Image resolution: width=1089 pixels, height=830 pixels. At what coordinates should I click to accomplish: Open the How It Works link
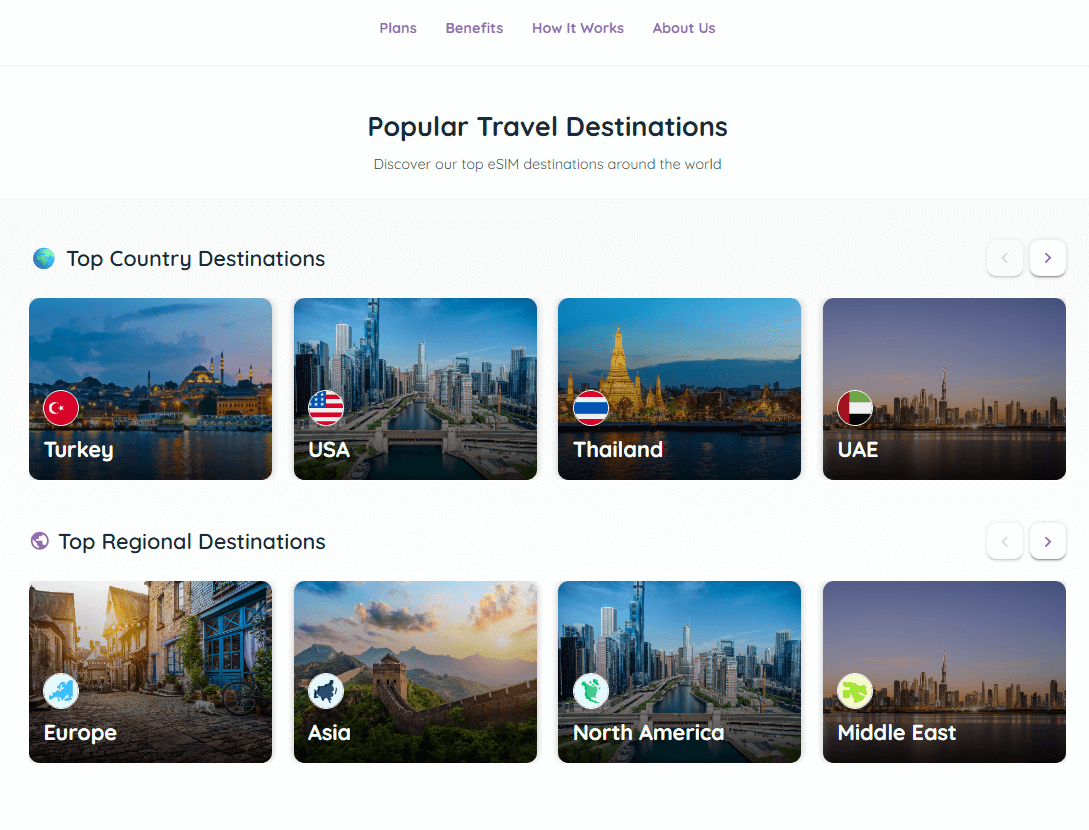click(578, 28)
